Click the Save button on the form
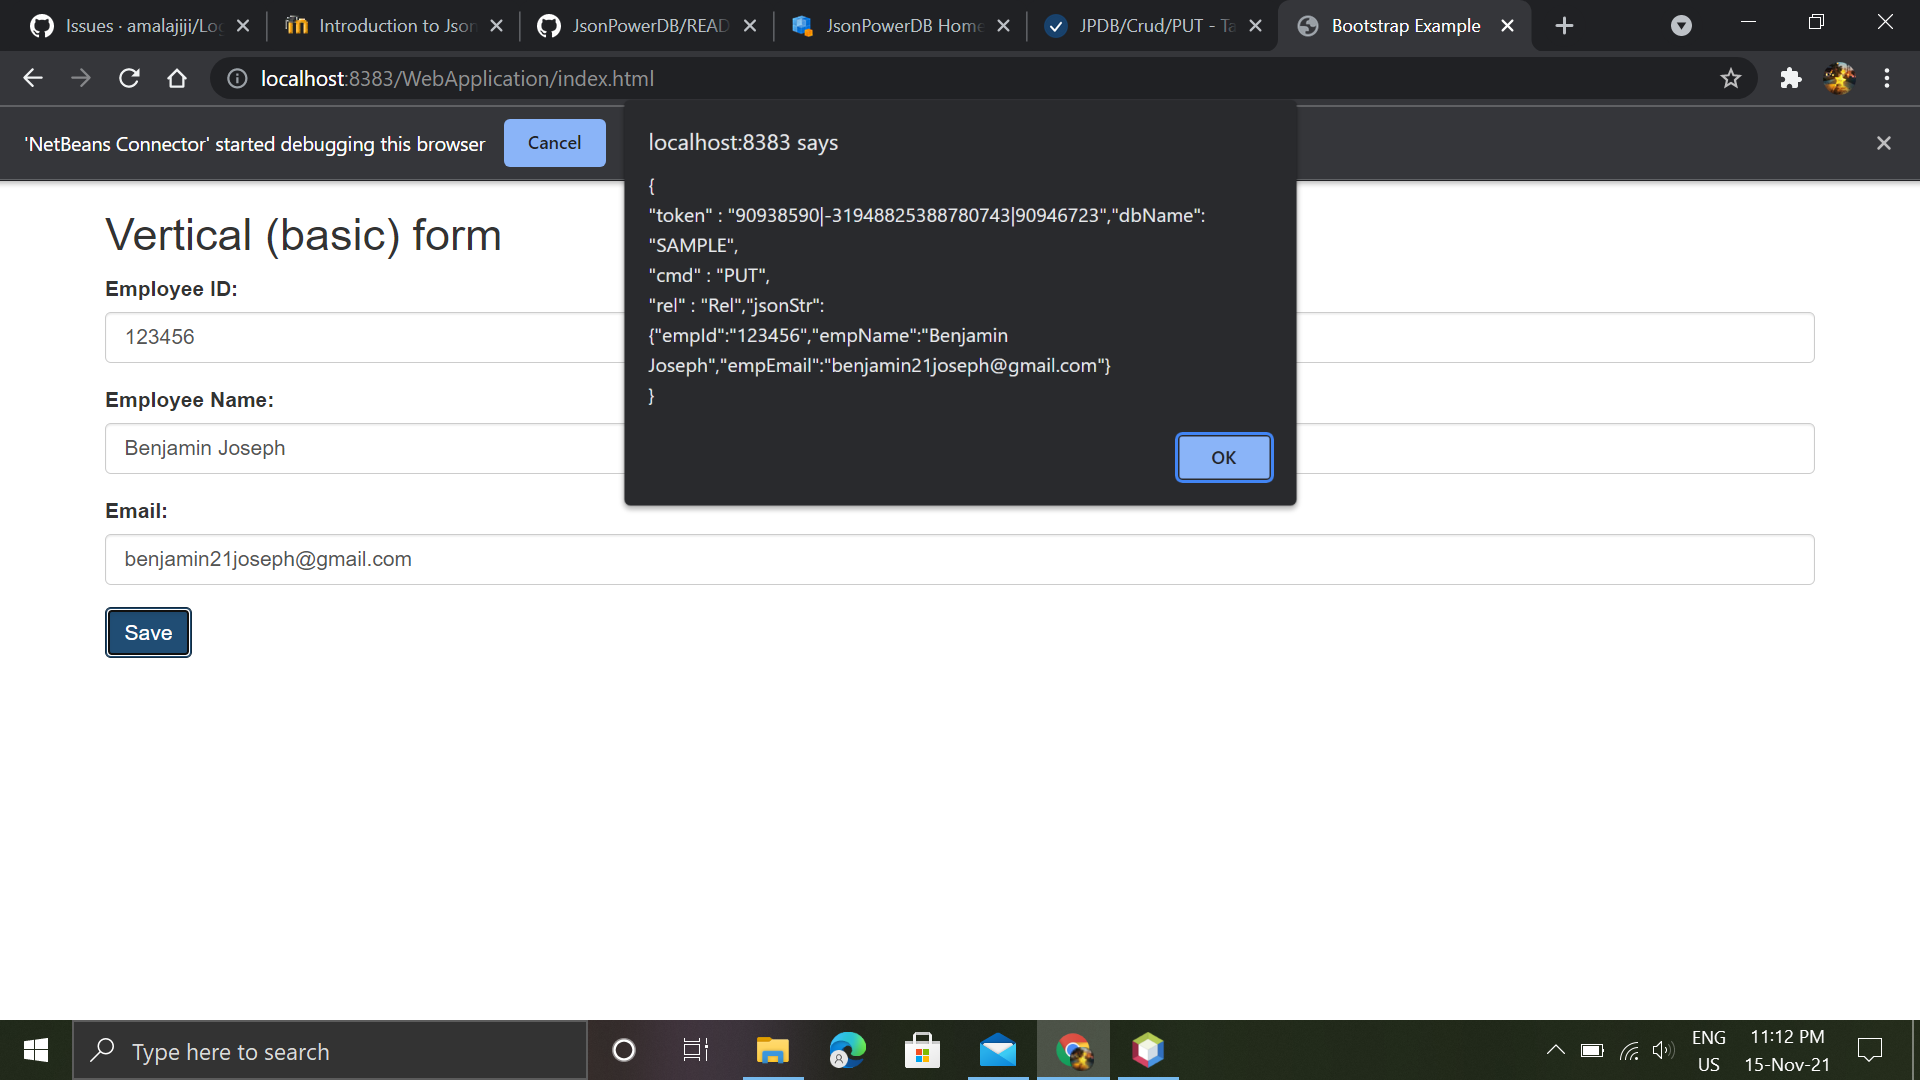The image size is (1920, 1080). coord(147,632)
